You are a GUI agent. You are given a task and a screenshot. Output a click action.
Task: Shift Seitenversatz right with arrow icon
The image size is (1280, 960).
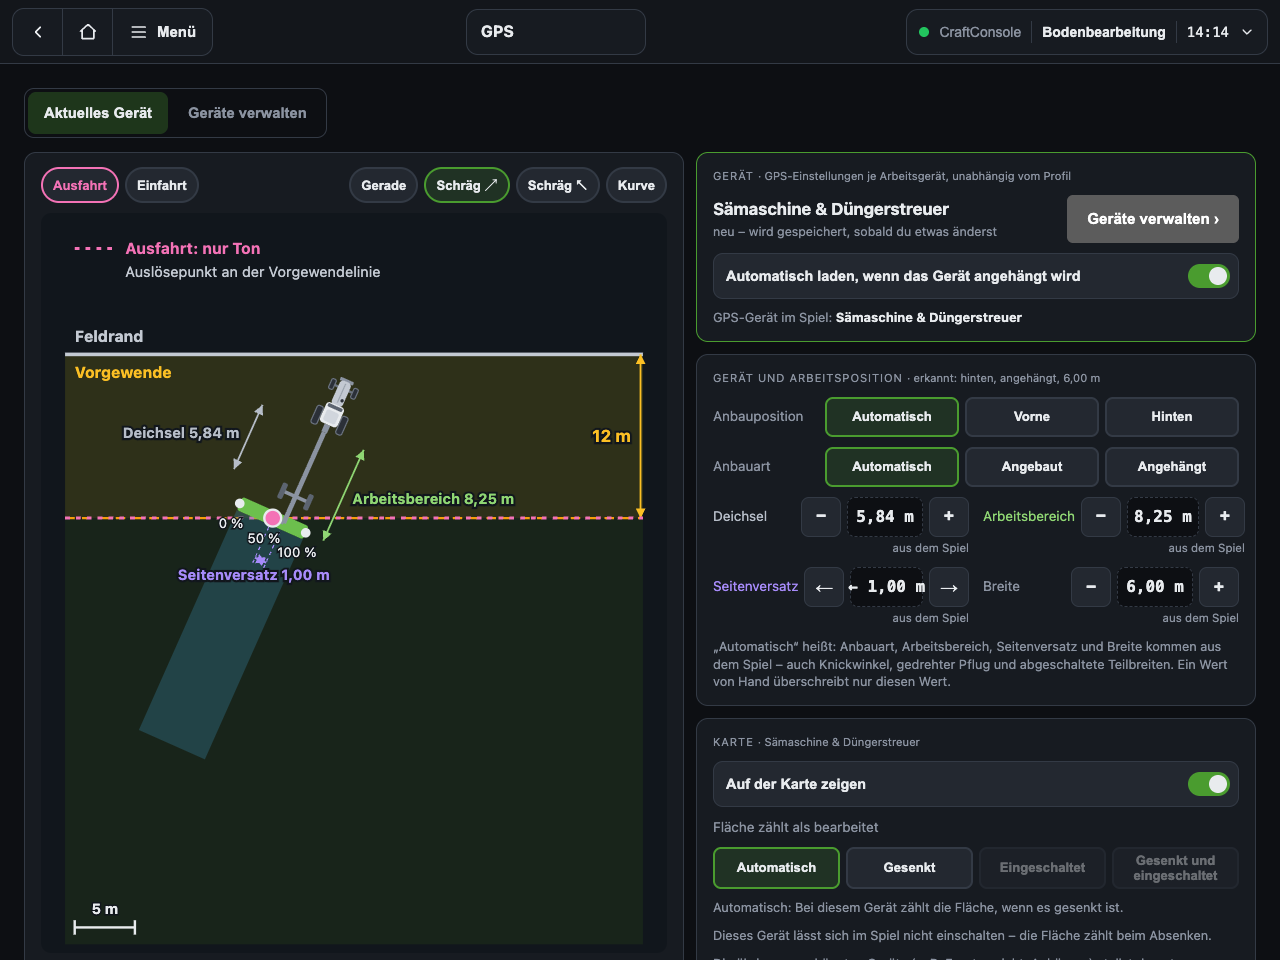pos(949,587)
